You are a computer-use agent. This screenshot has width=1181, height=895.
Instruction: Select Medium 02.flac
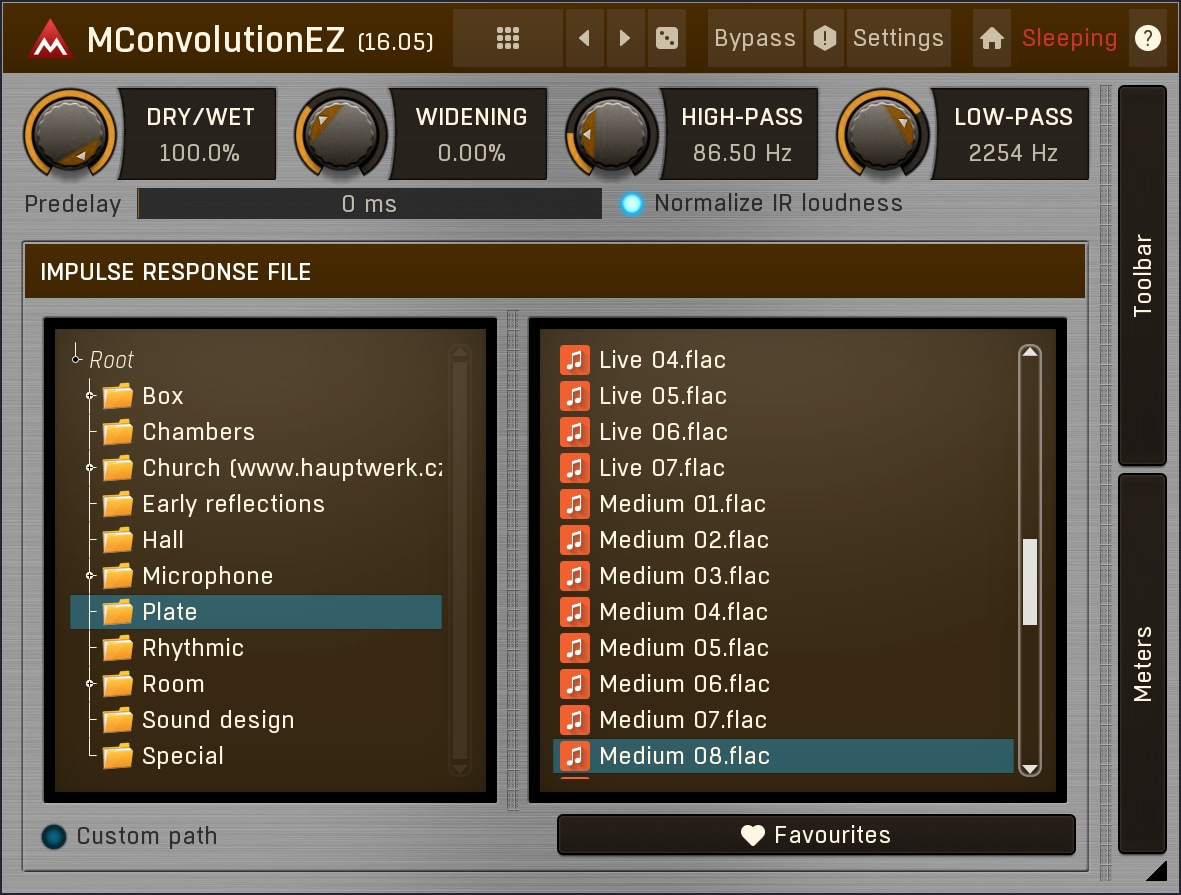pos(783,540)
